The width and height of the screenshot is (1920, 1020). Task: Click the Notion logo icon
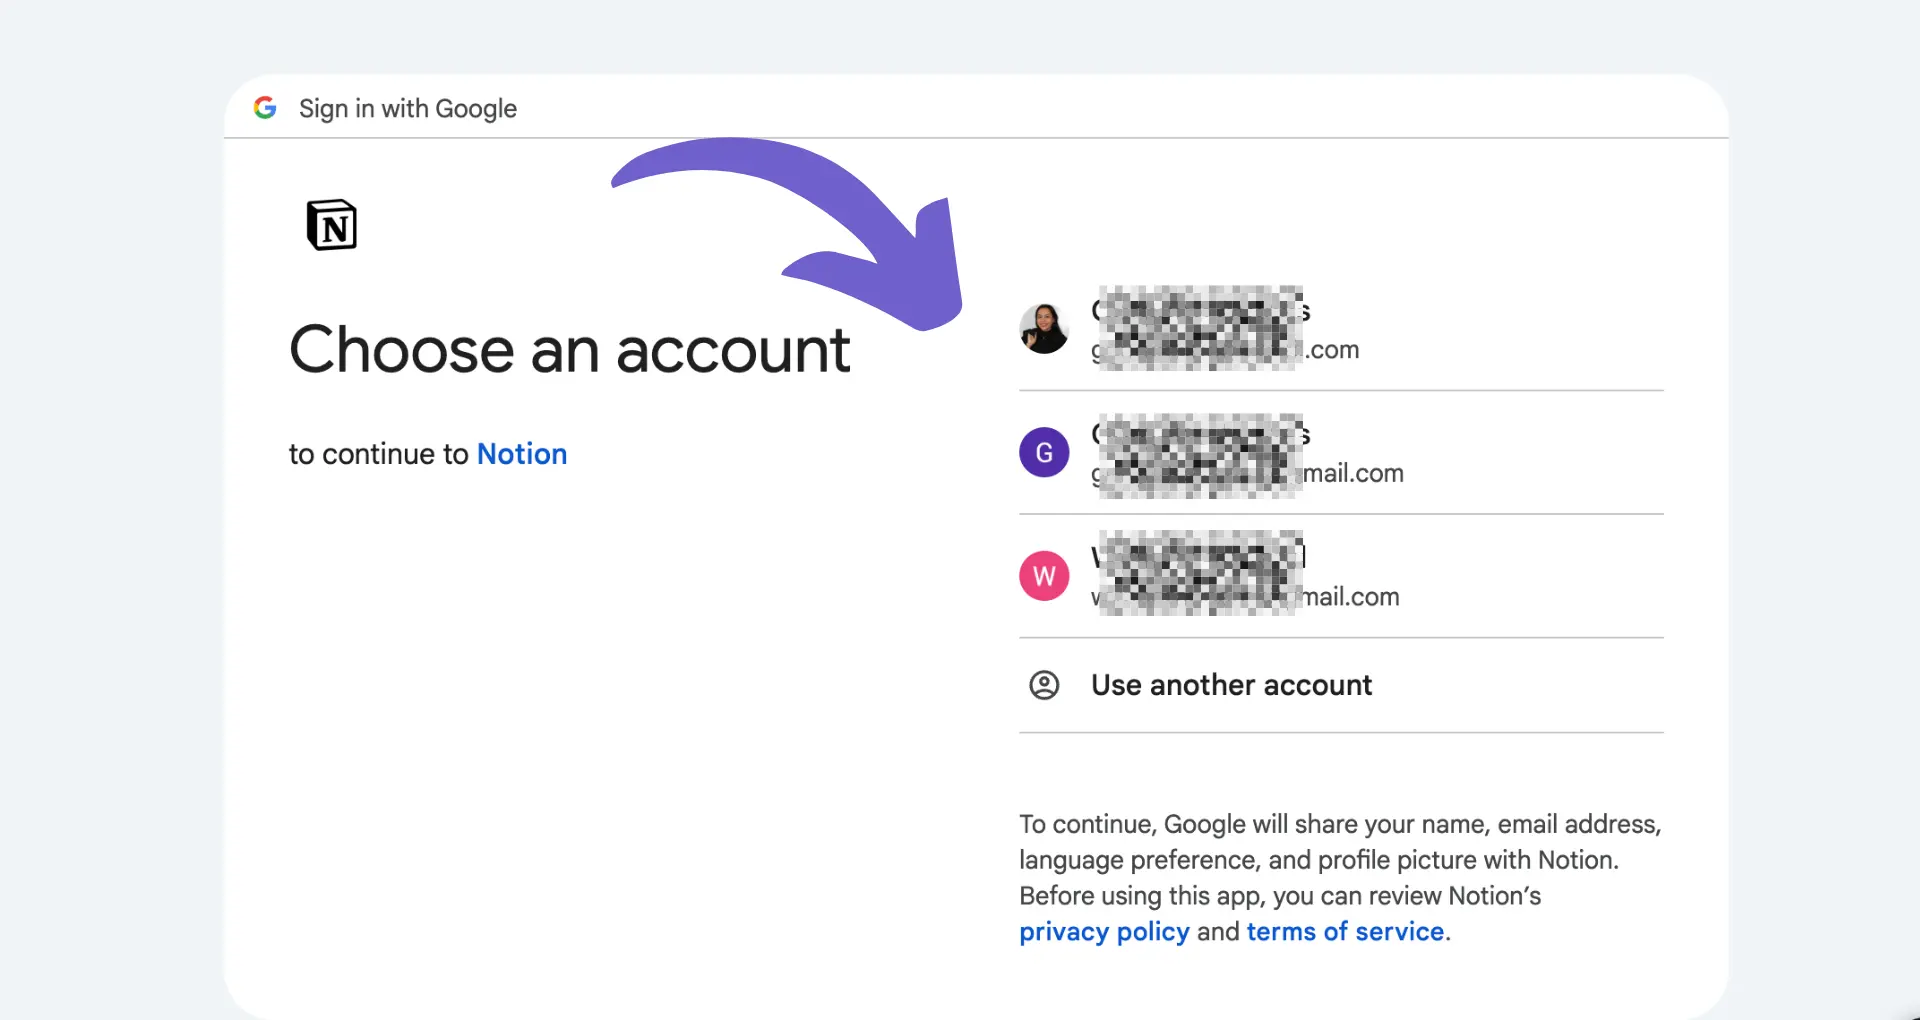point(332,225)
